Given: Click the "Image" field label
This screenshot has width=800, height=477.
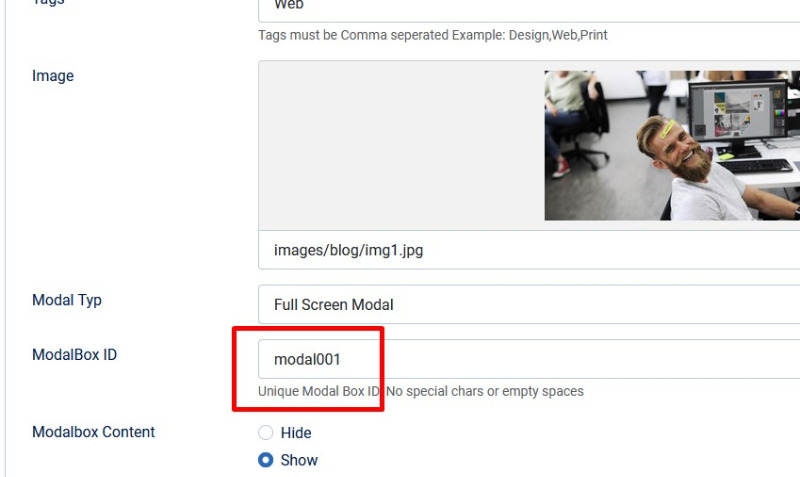Looking at the screenshot, I should pyautogui.click(x=53, y=76).
